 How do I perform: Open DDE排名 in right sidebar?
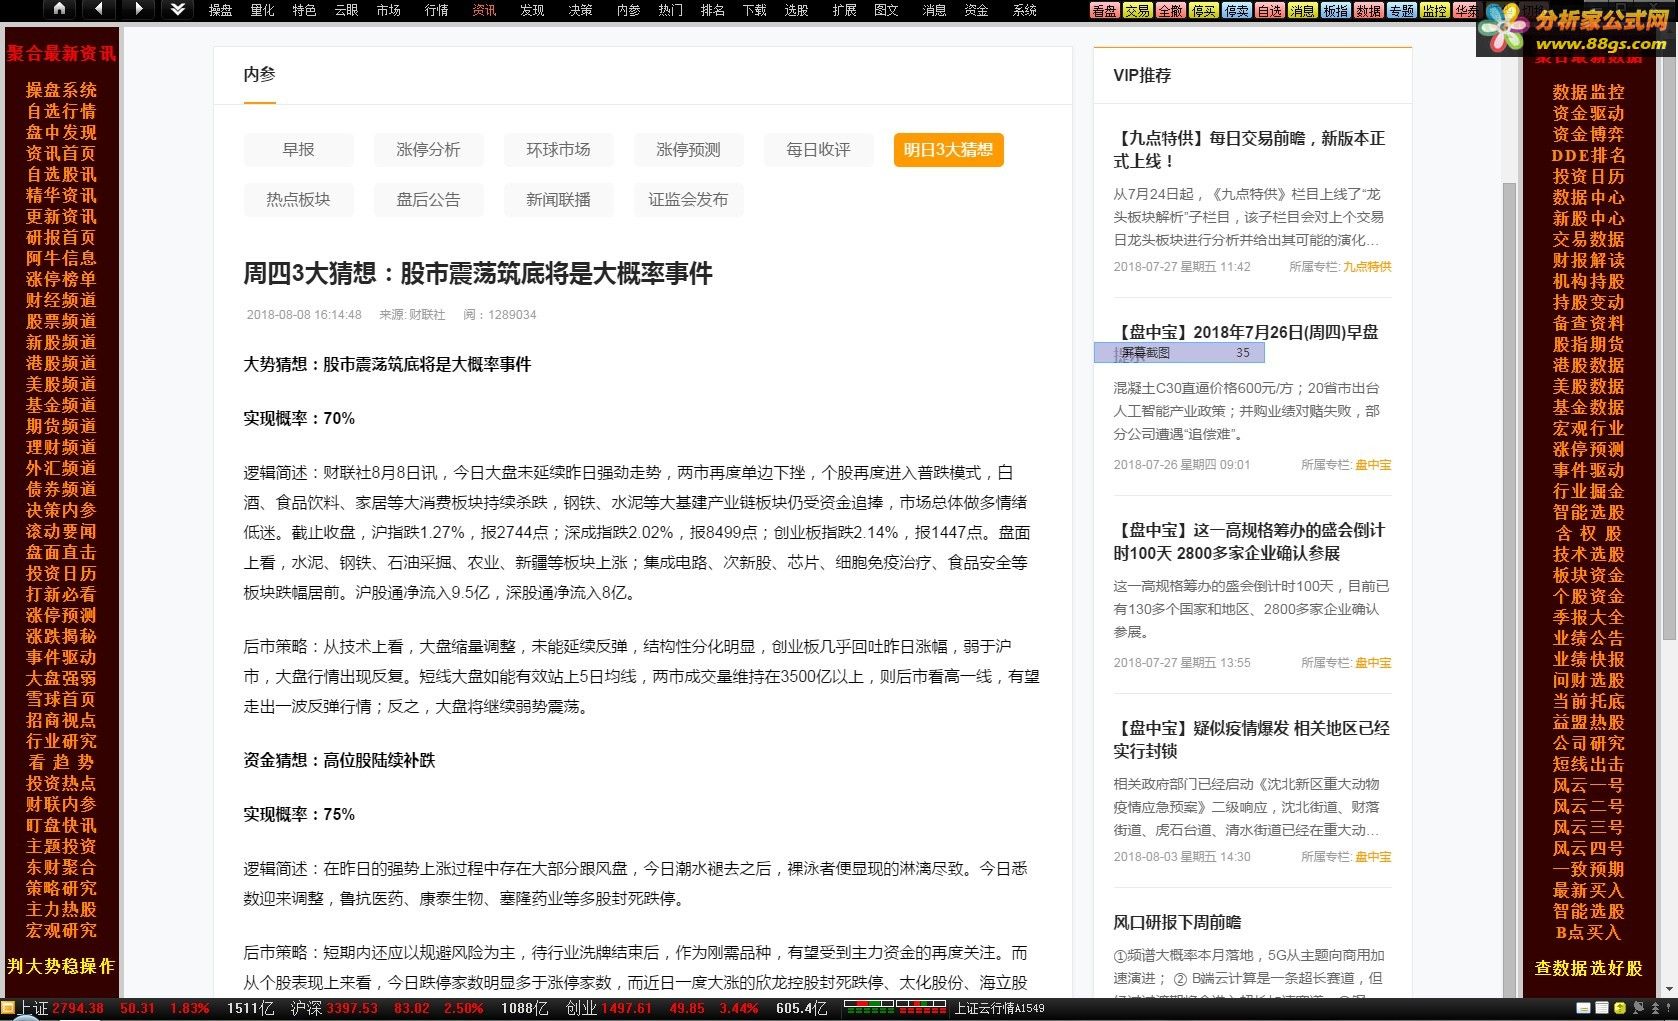coord(1588,155)
